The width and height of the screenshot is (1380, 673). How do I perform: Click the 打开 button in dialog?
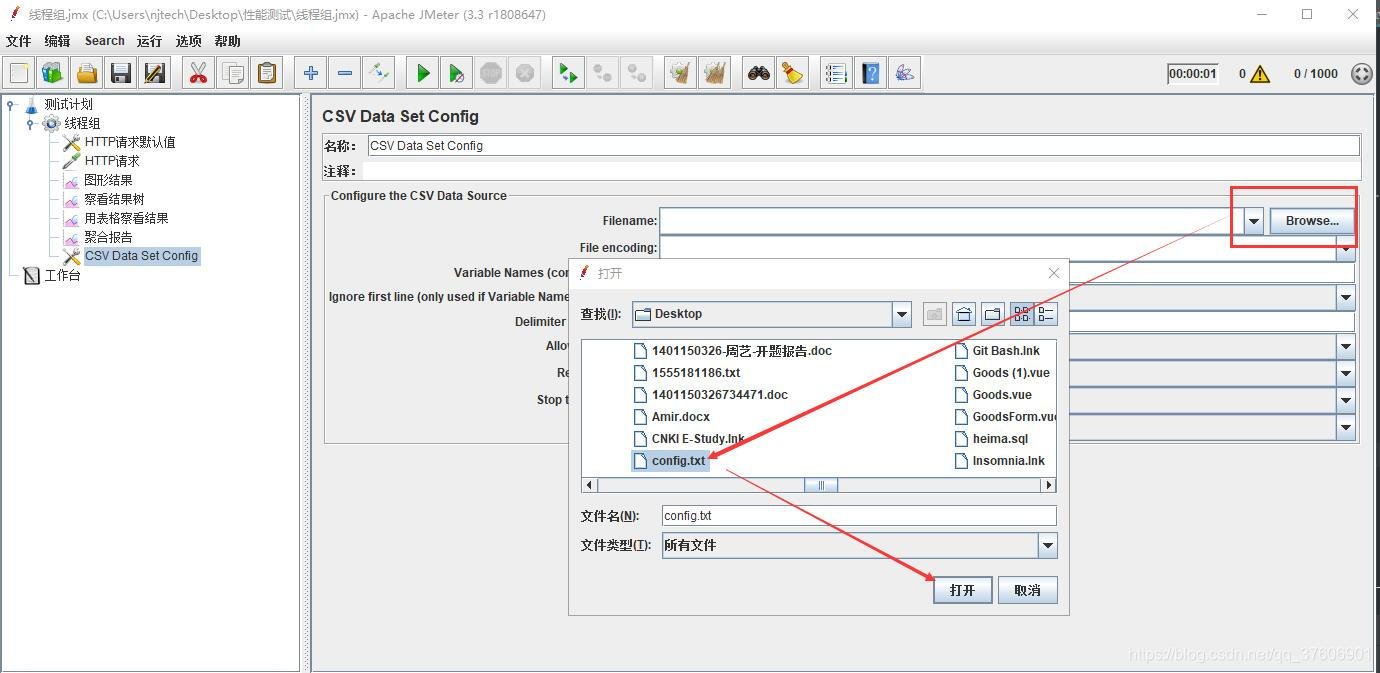click(963, 590)
